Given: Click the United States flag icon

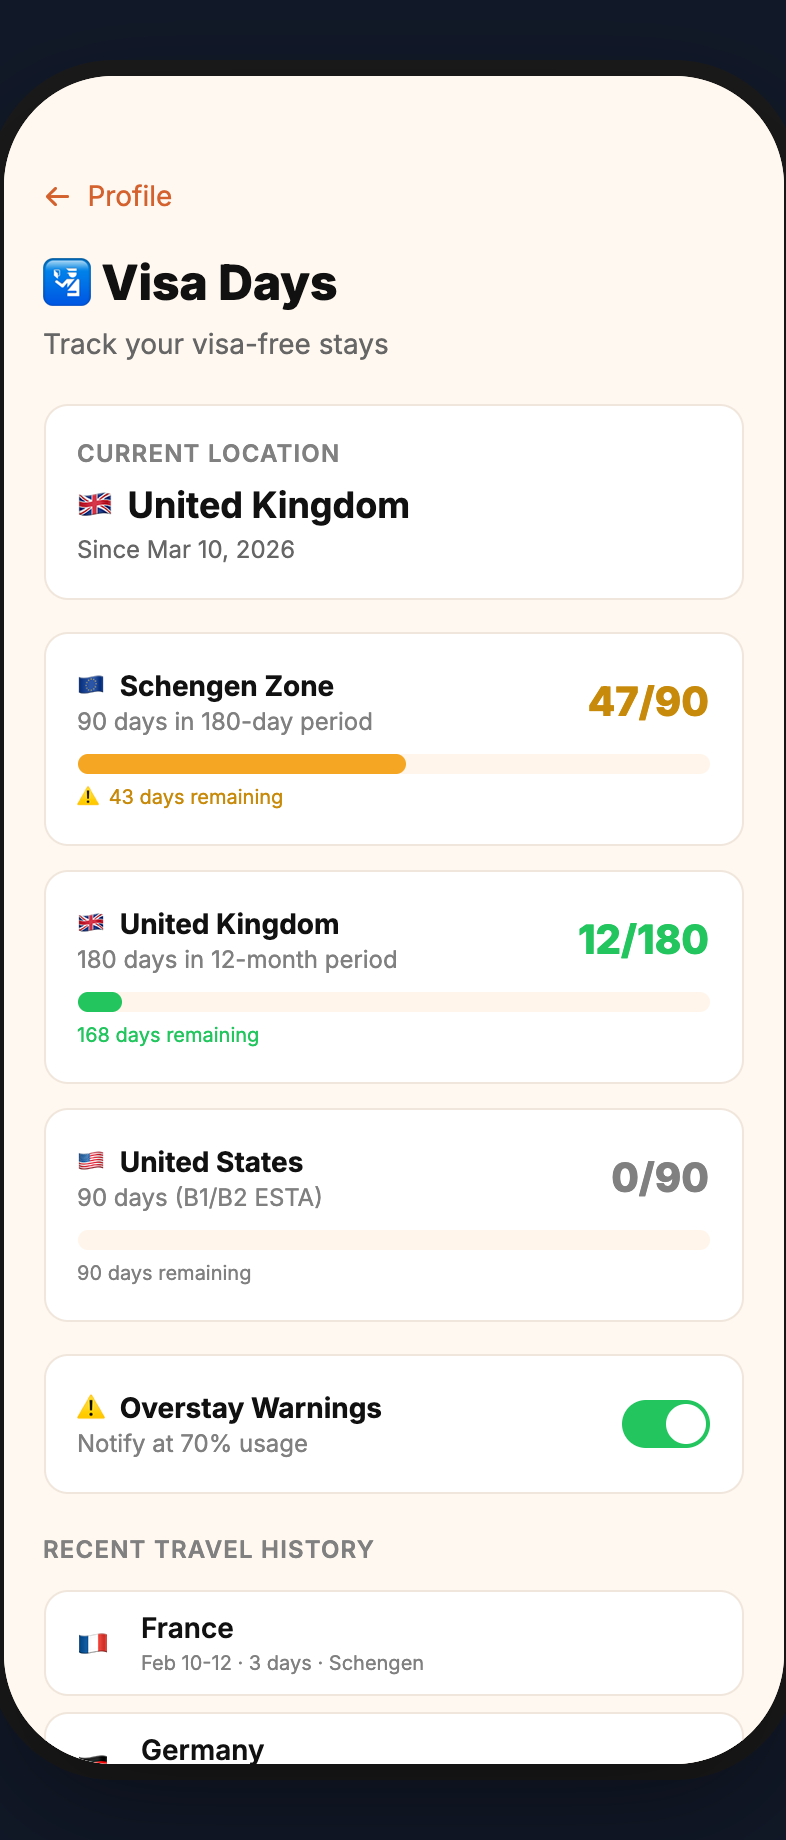Looking at the screenshot, I should (93, 1160).
